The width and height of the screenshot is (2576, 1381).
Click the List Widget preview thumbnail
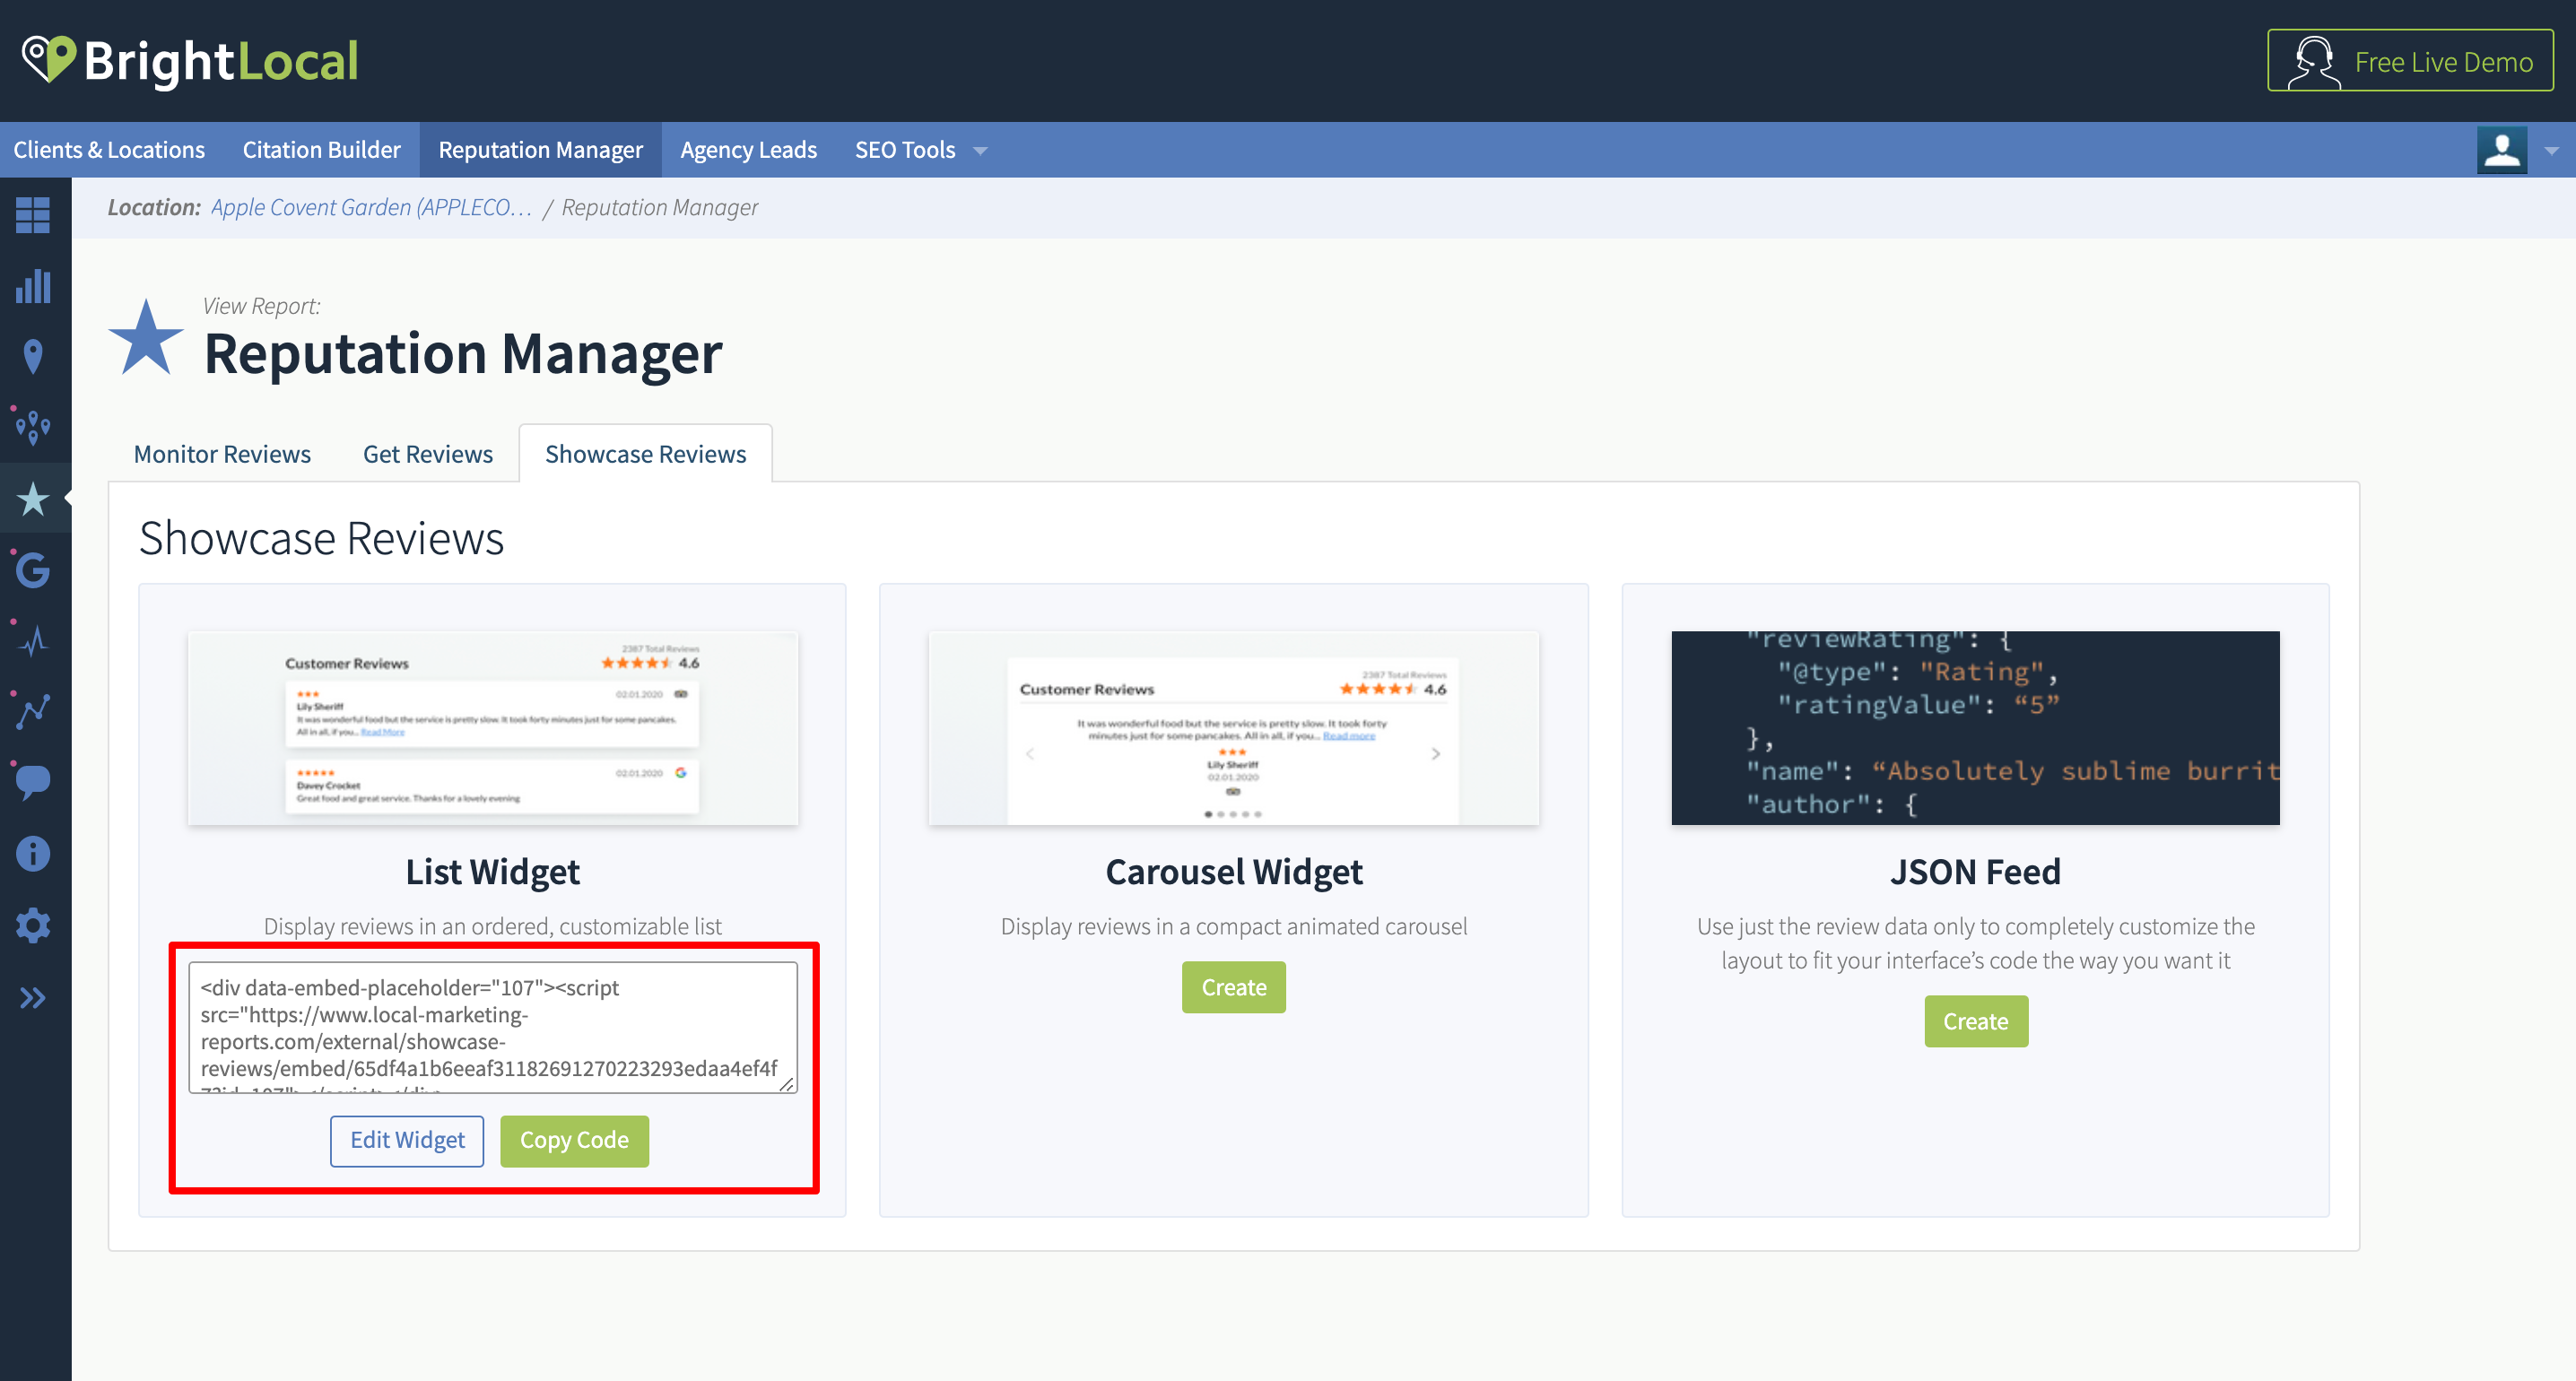pyautogui.click(x=493, y=728)
